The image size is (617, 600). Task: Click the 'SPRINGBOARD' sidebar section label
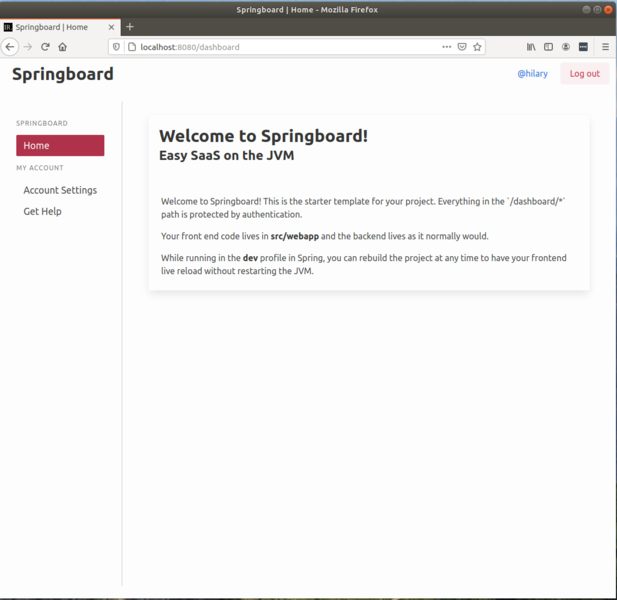point(42,123)
